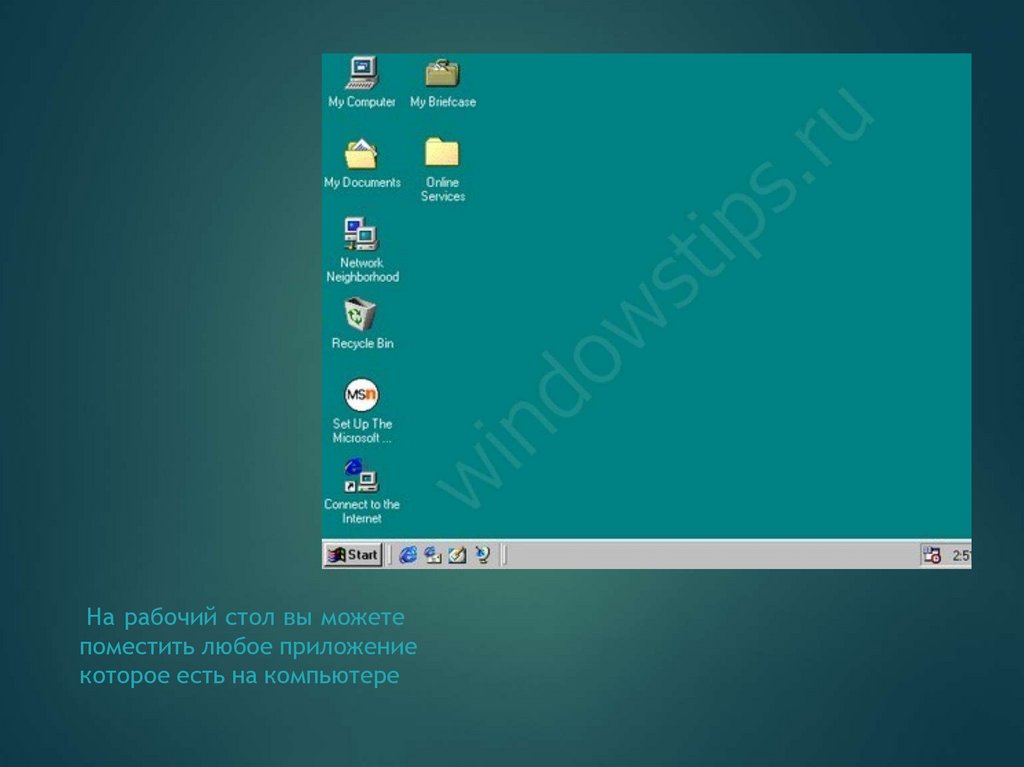Click the View Channels Quick Launch icon
This screenshot has height=767, width=1024.
coord(483,555)
